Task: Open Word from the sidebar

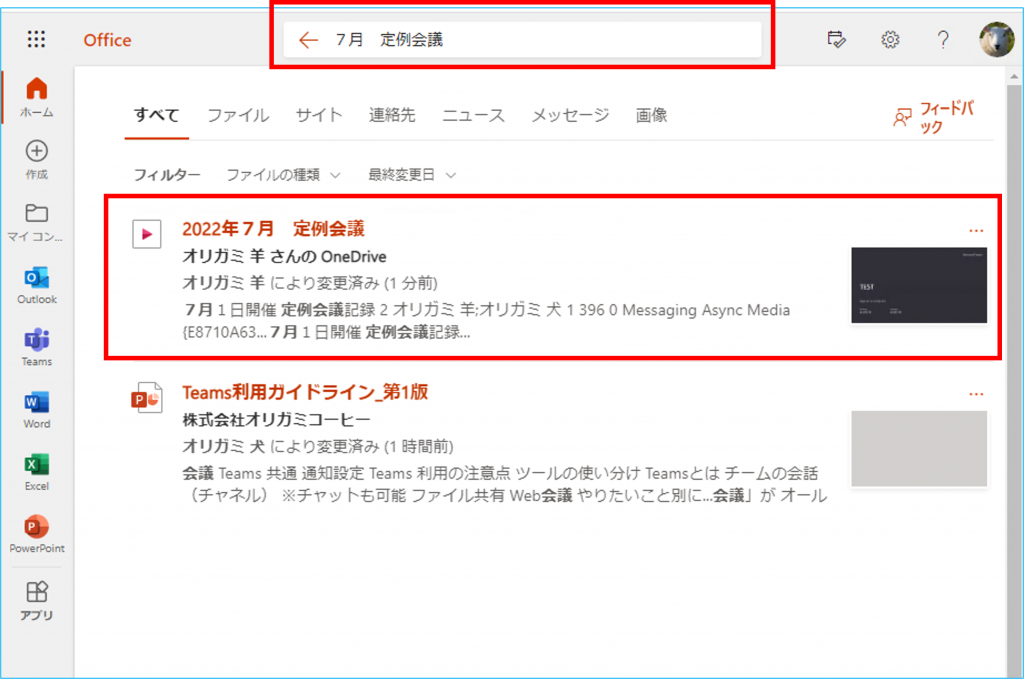Action: [37, 403]
